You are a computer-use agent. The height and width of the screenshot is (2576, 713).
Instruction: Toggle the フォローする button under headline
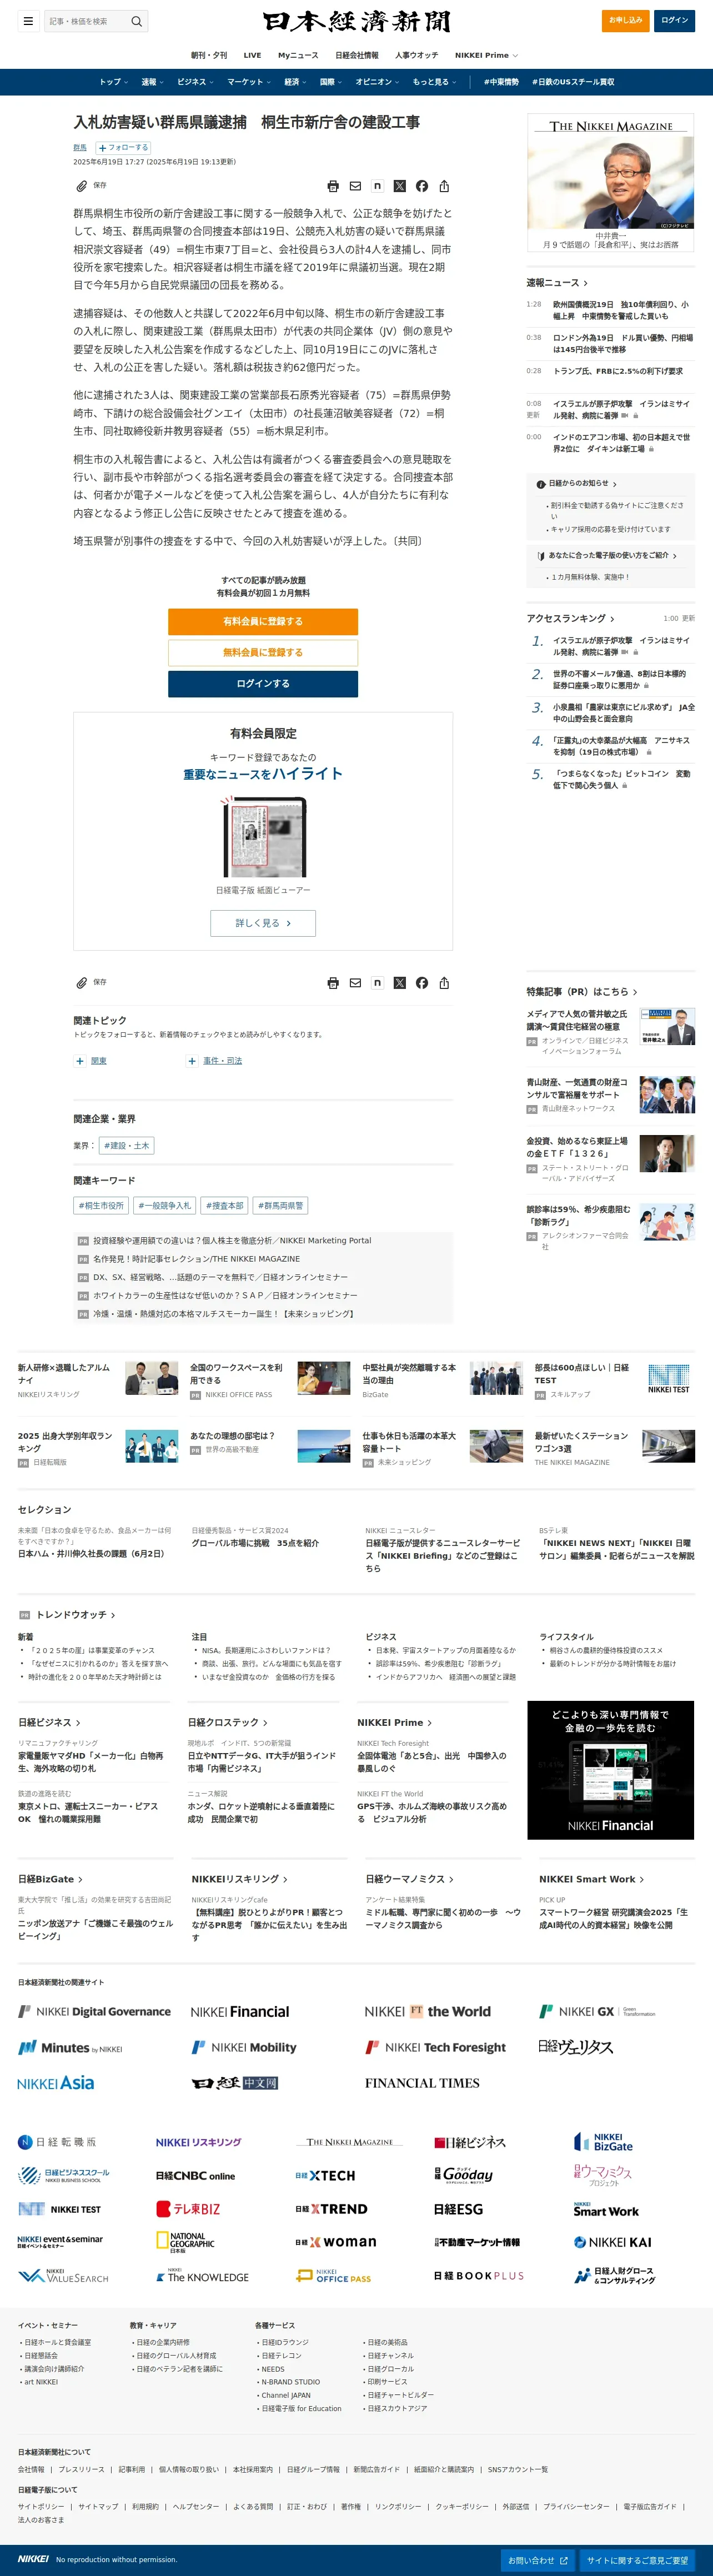pos(123,148)
